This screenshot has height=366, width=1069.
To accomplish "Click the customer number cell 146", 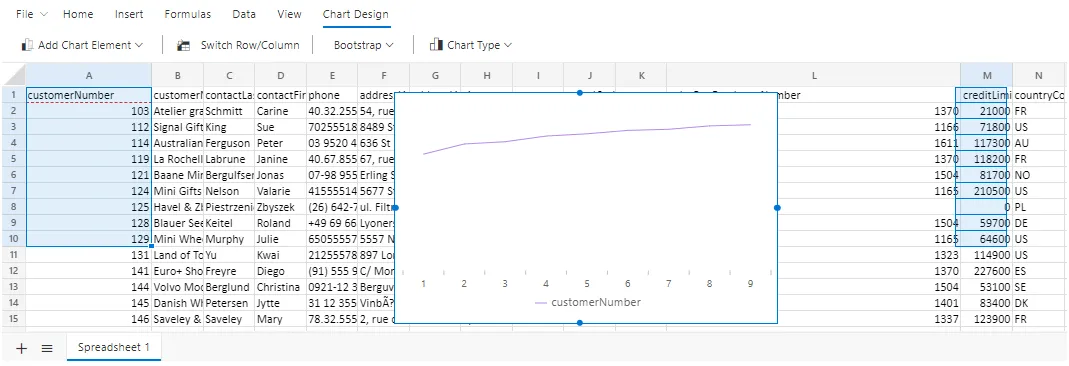I will (x=89, y=319).
